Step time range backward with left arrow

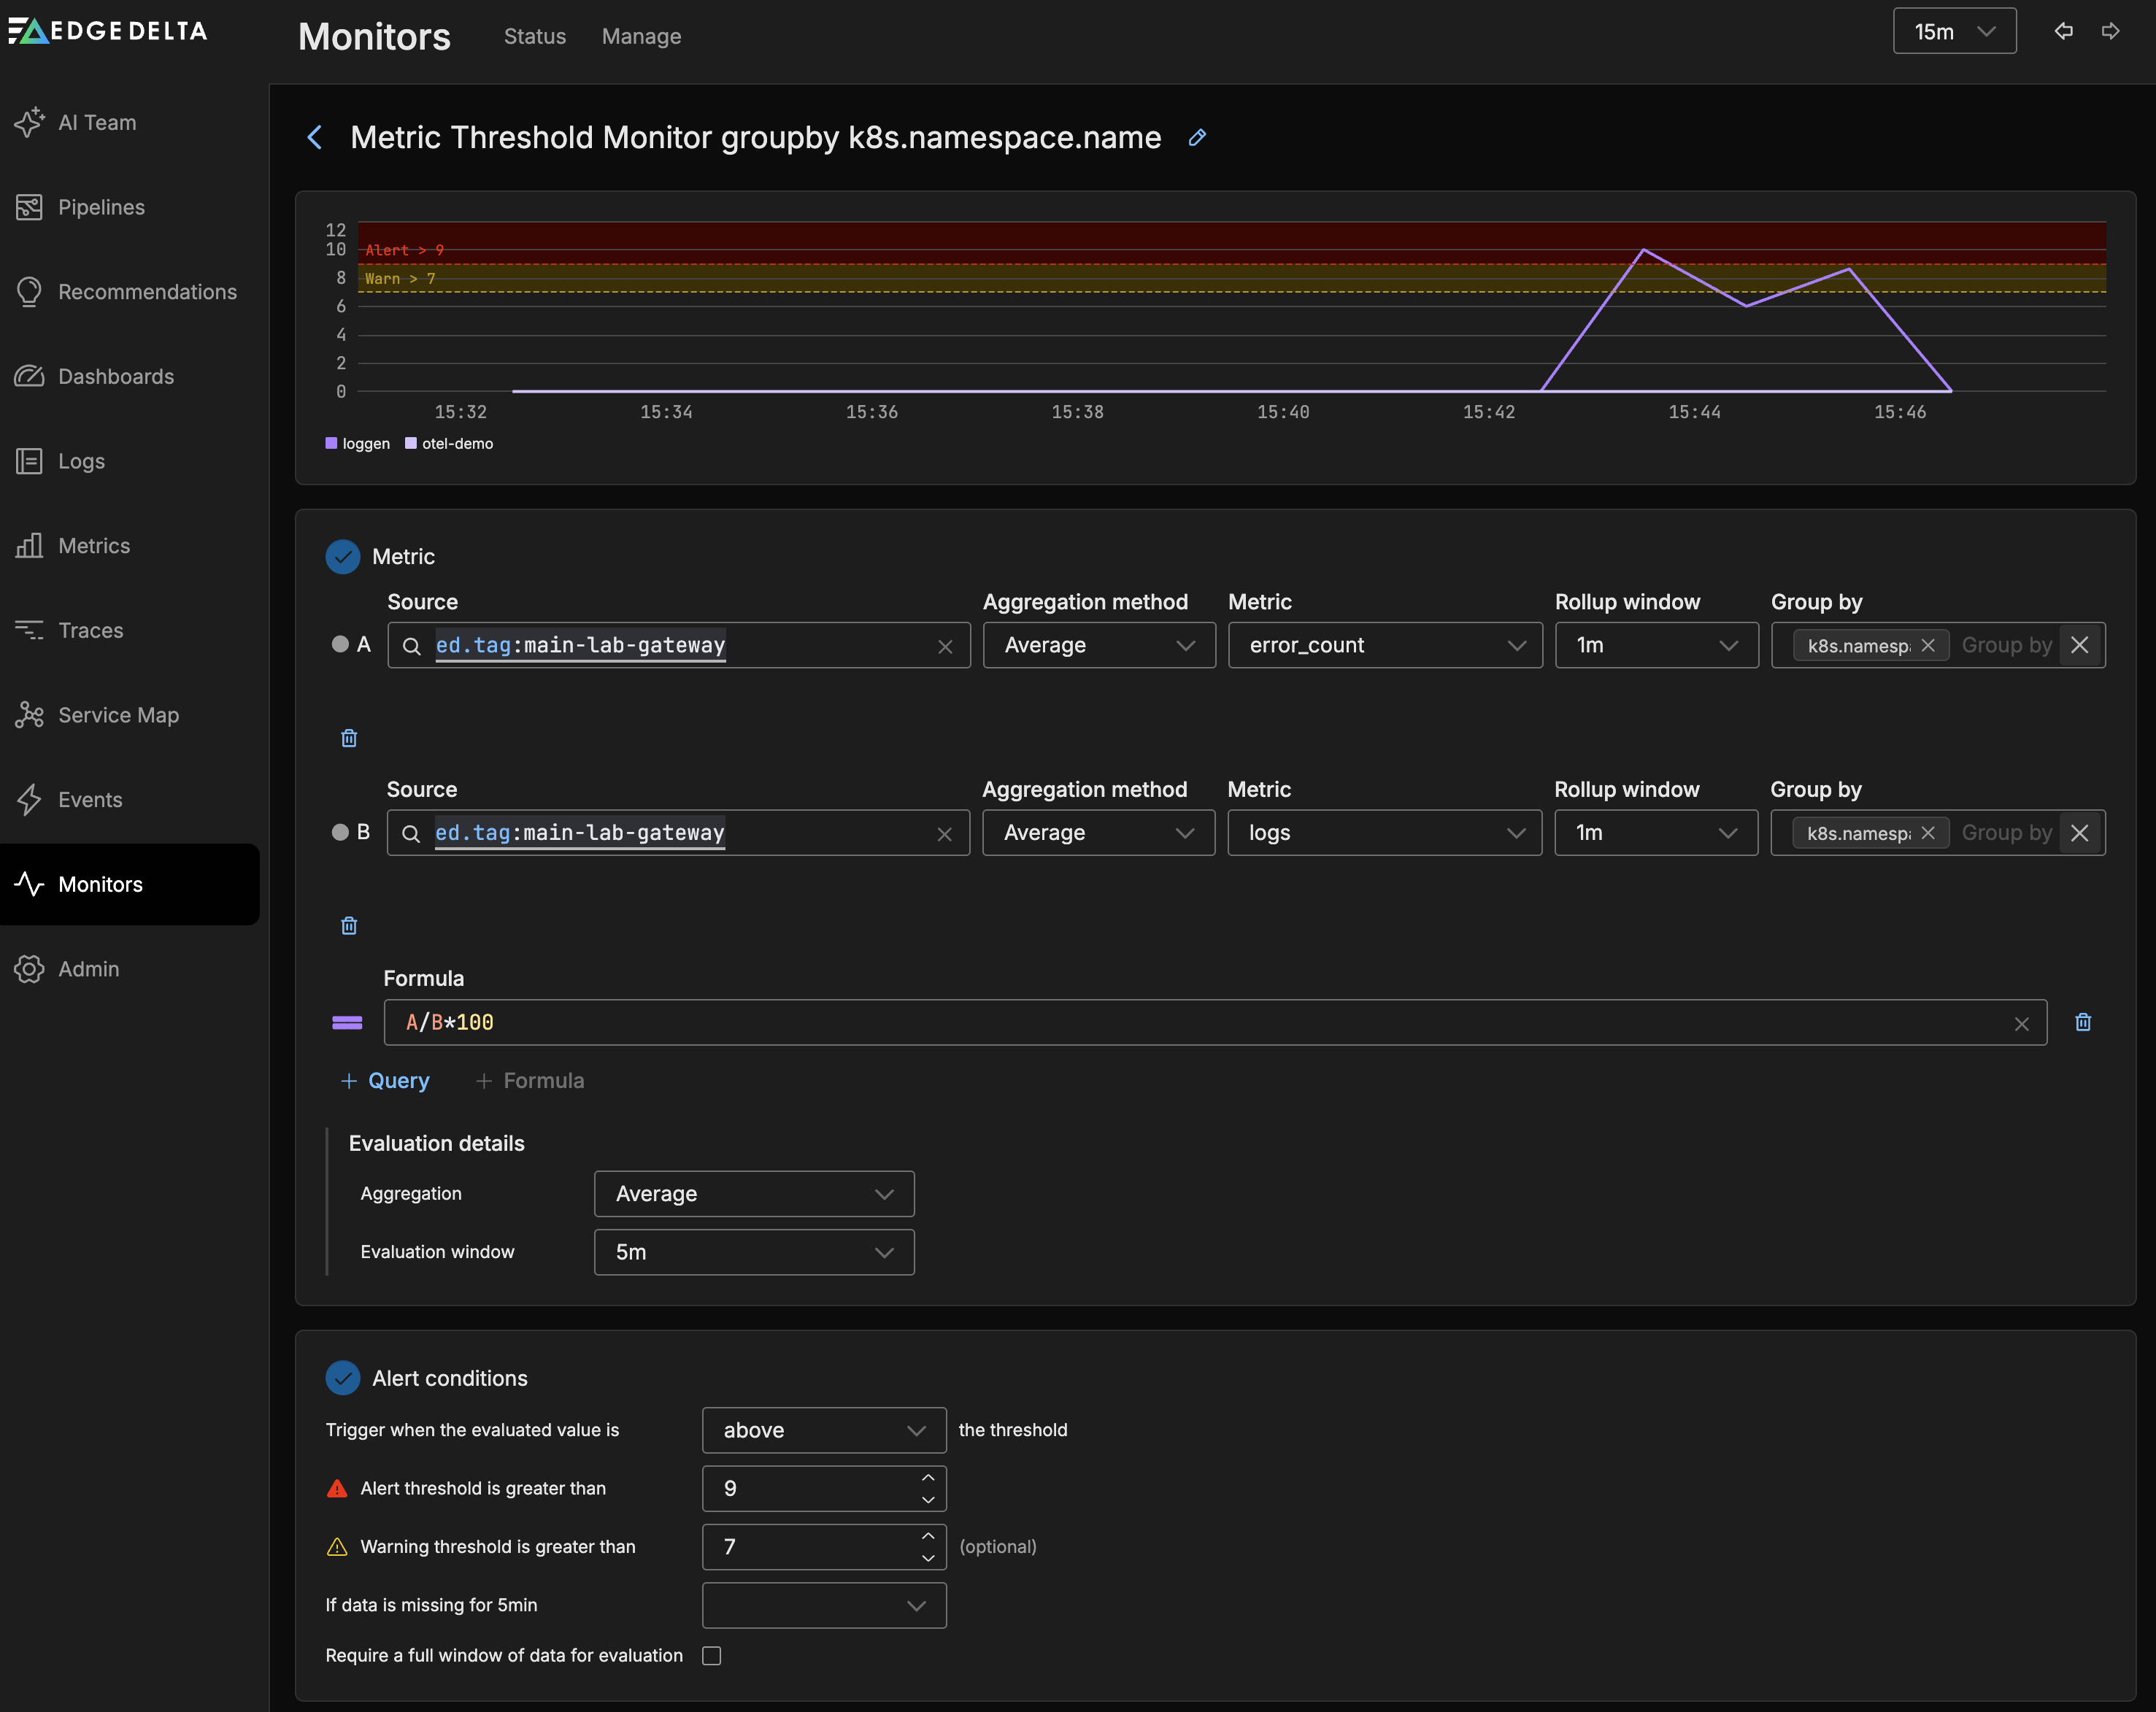tap(2063, 31)
